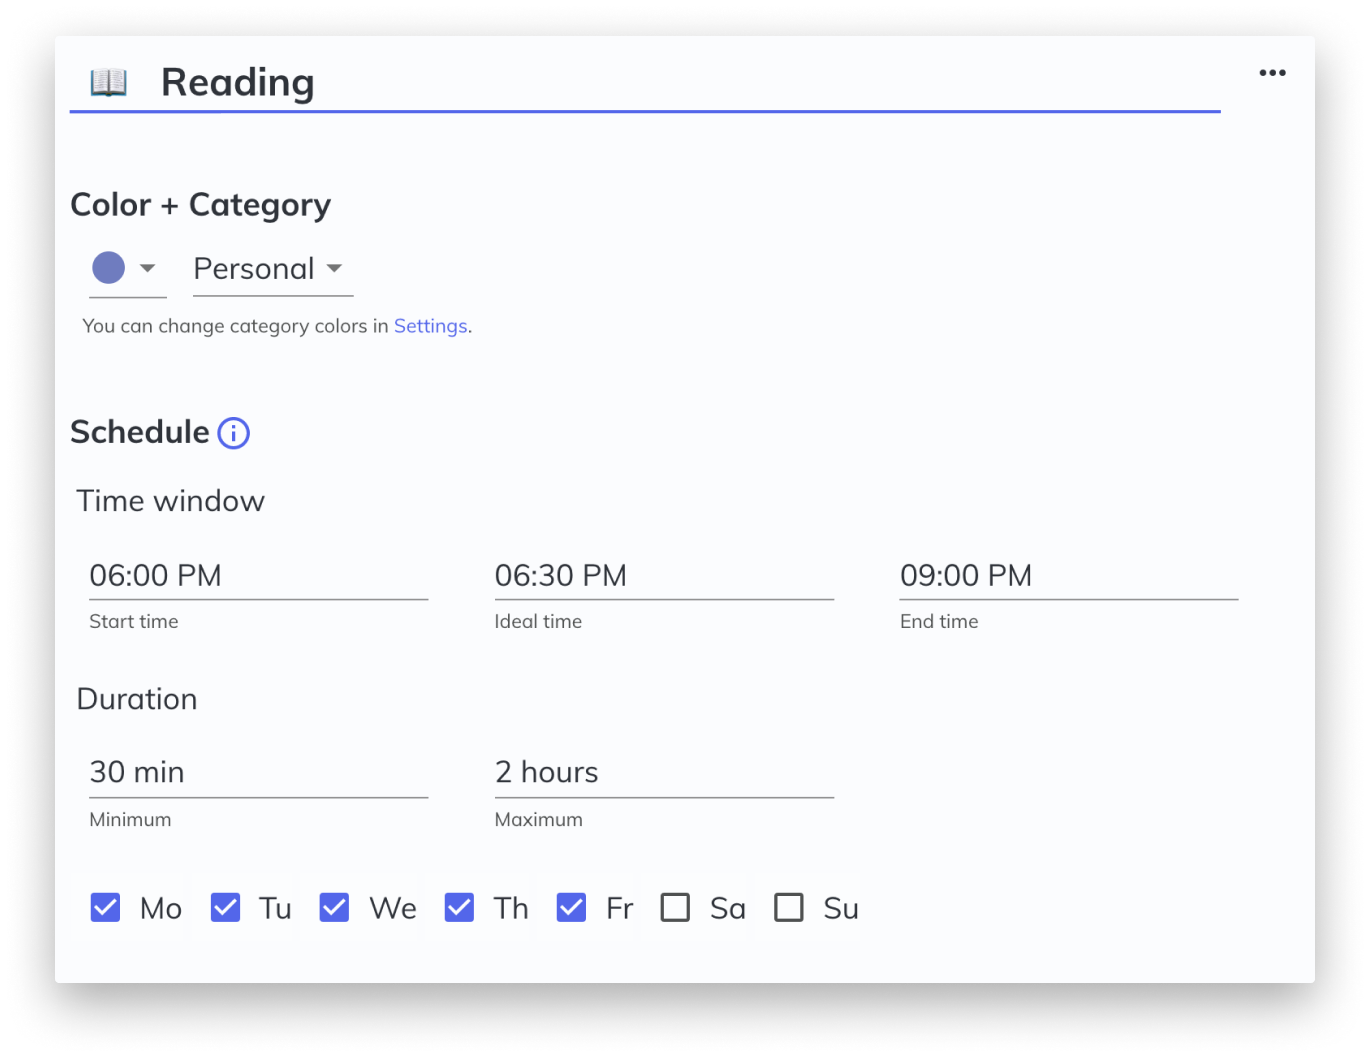Edit the Reading habit title field
The height and width of the screenshot is (1057, 1370).
pyautogui.click(x=645, y=83)
